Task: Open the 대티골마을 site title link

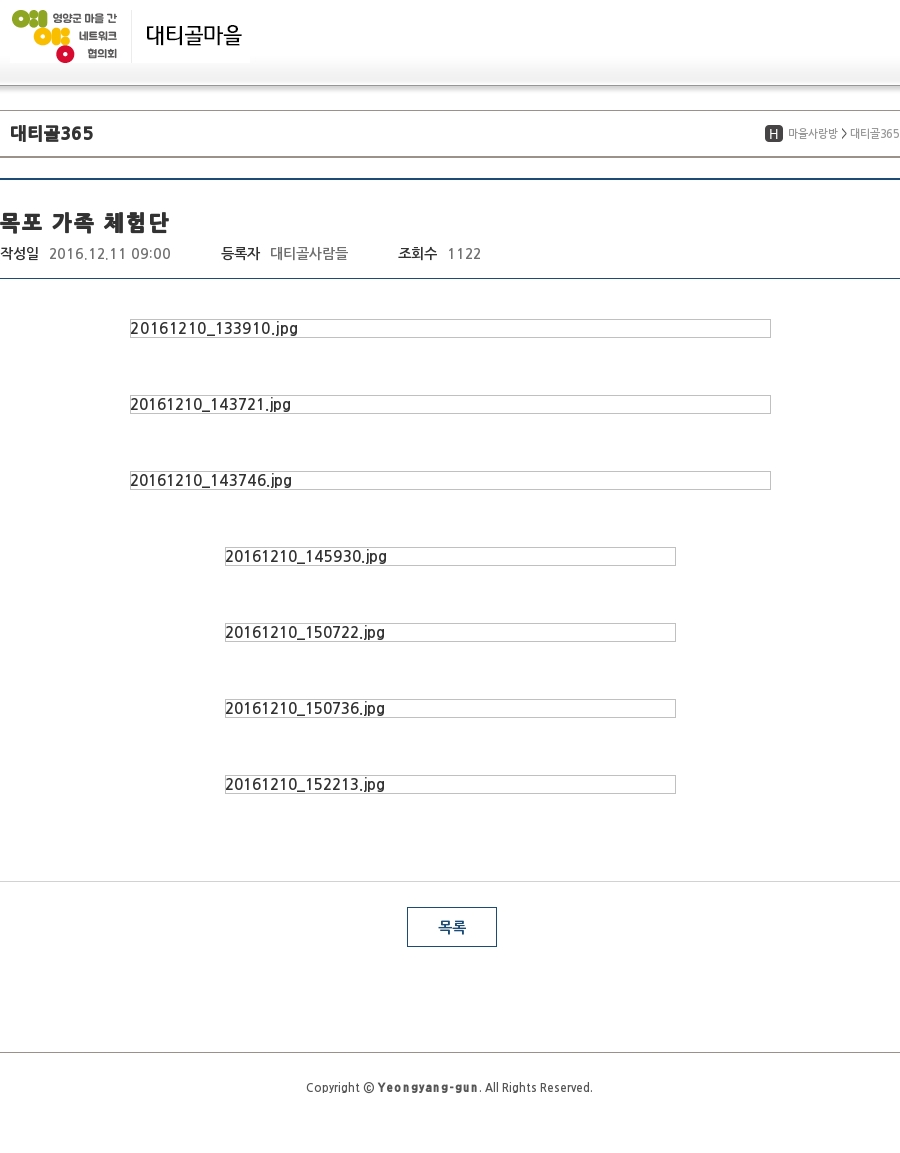Action: pos(194,36)
